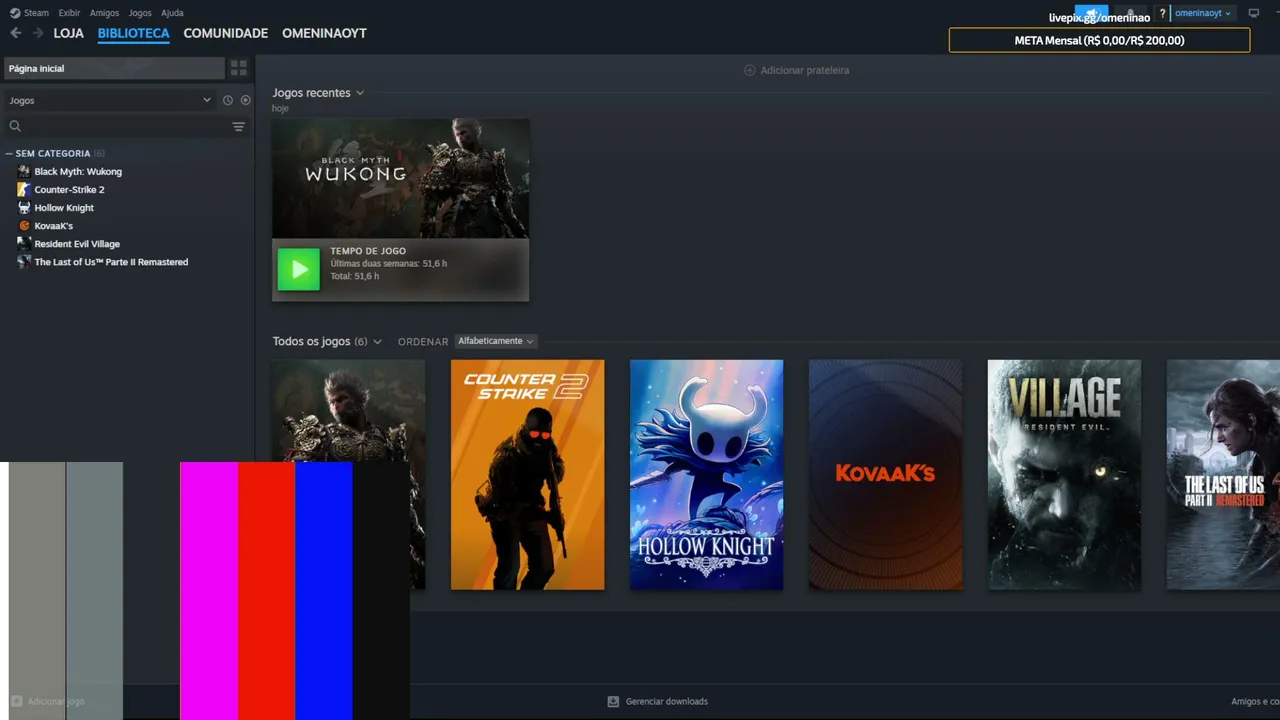Screen dimensions: 1280x720
Task: Open the omeninaoyt account dropdown
Action: click(x=1203, y=14)
